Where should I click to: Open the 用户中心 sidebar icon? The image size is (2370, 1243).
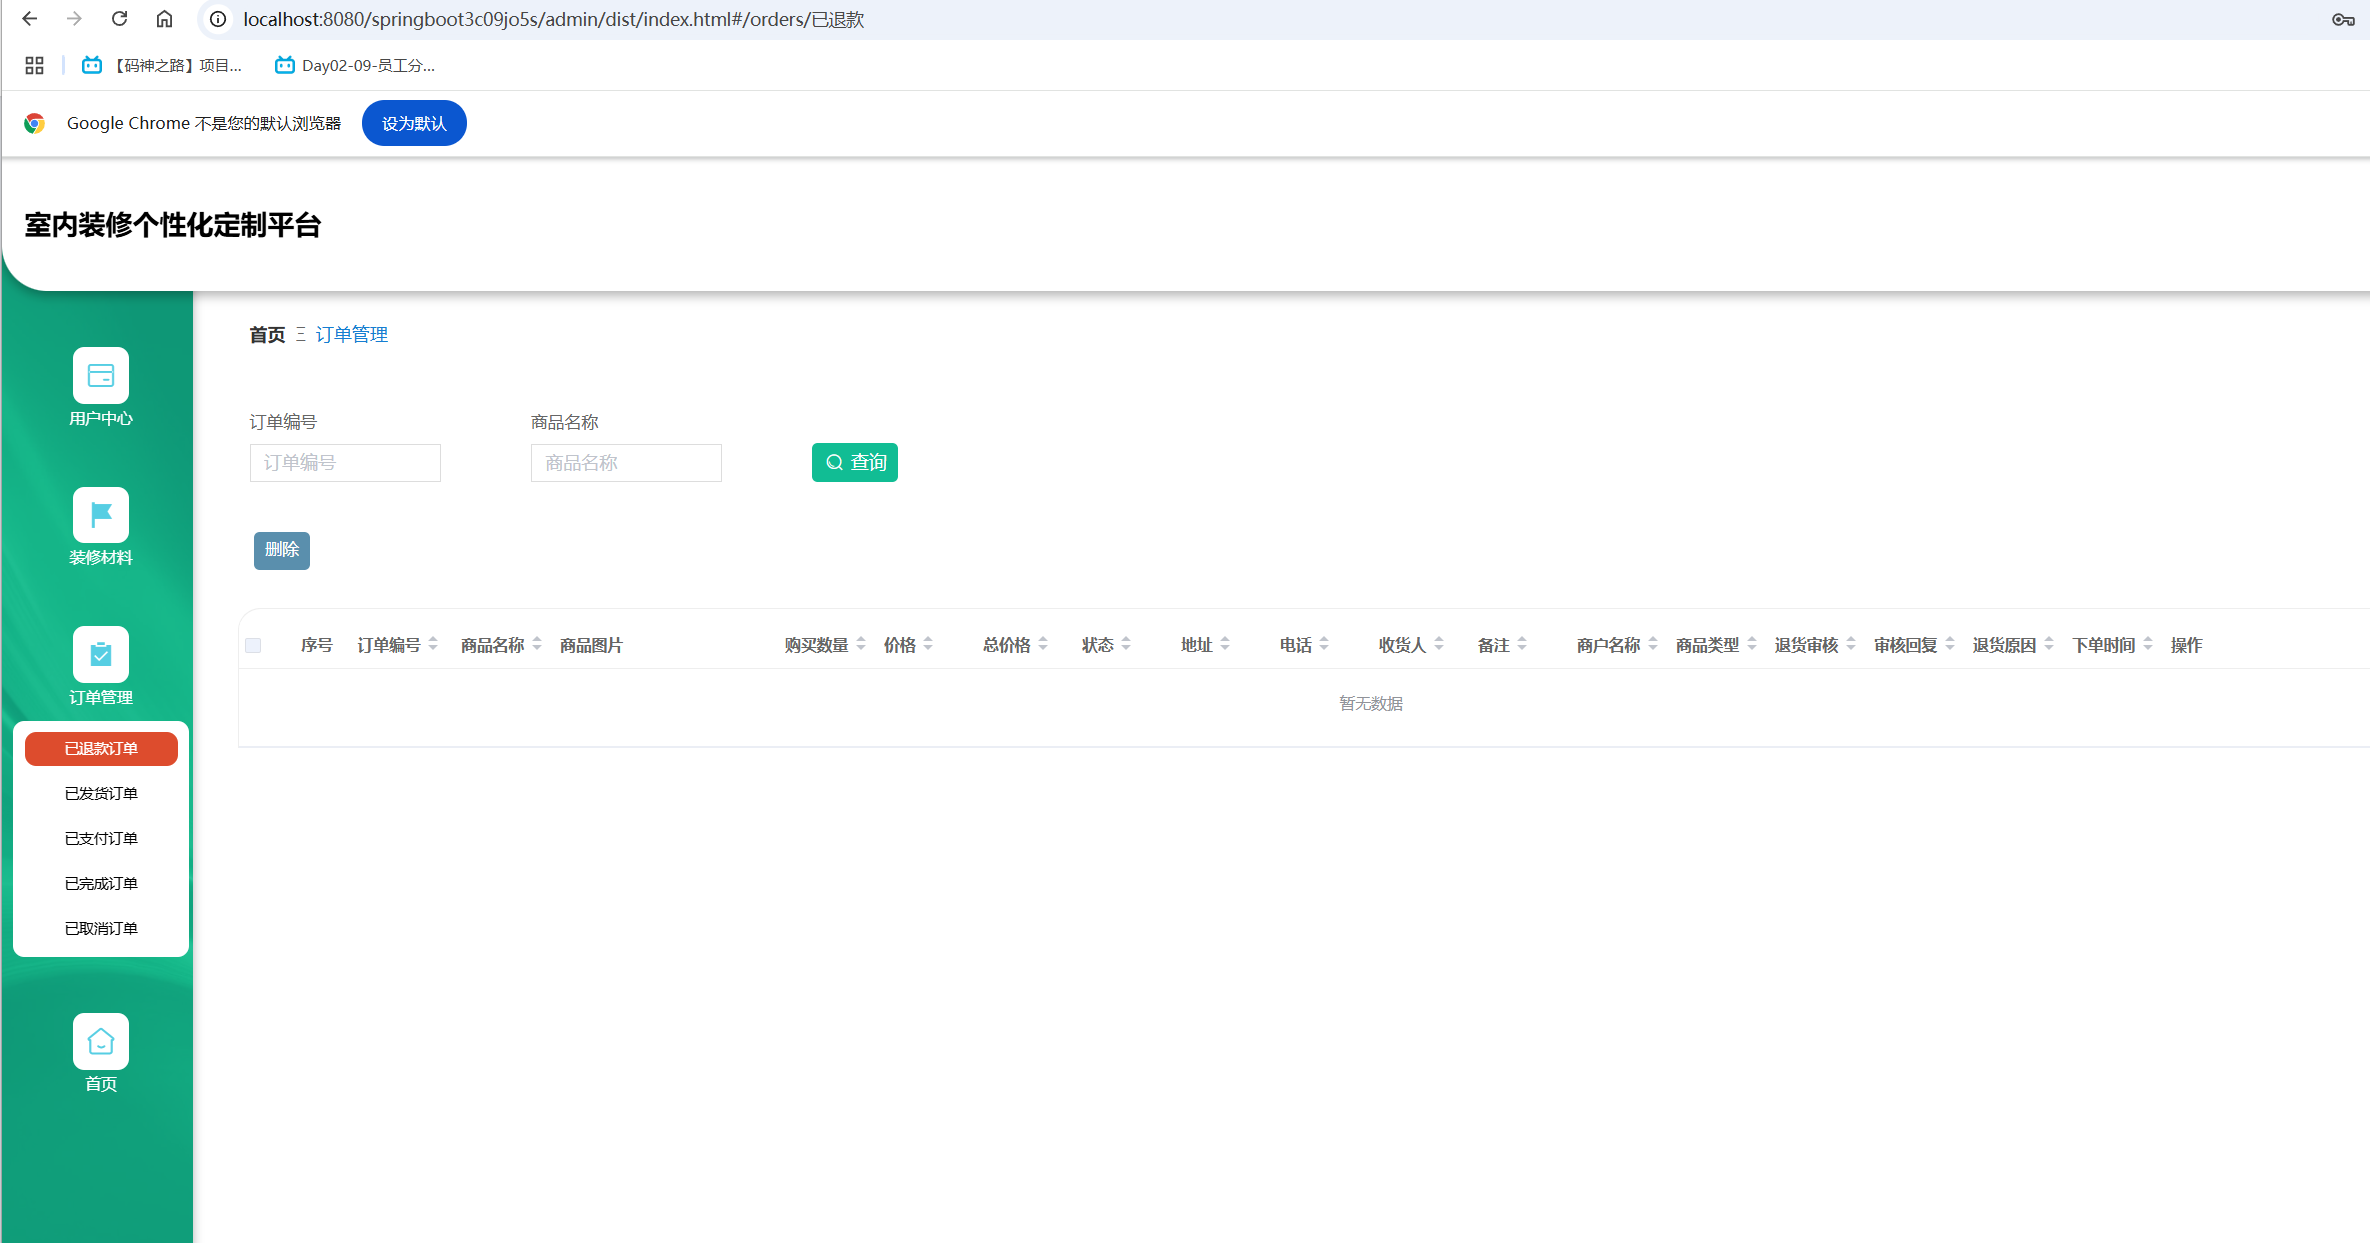point(101,376)
